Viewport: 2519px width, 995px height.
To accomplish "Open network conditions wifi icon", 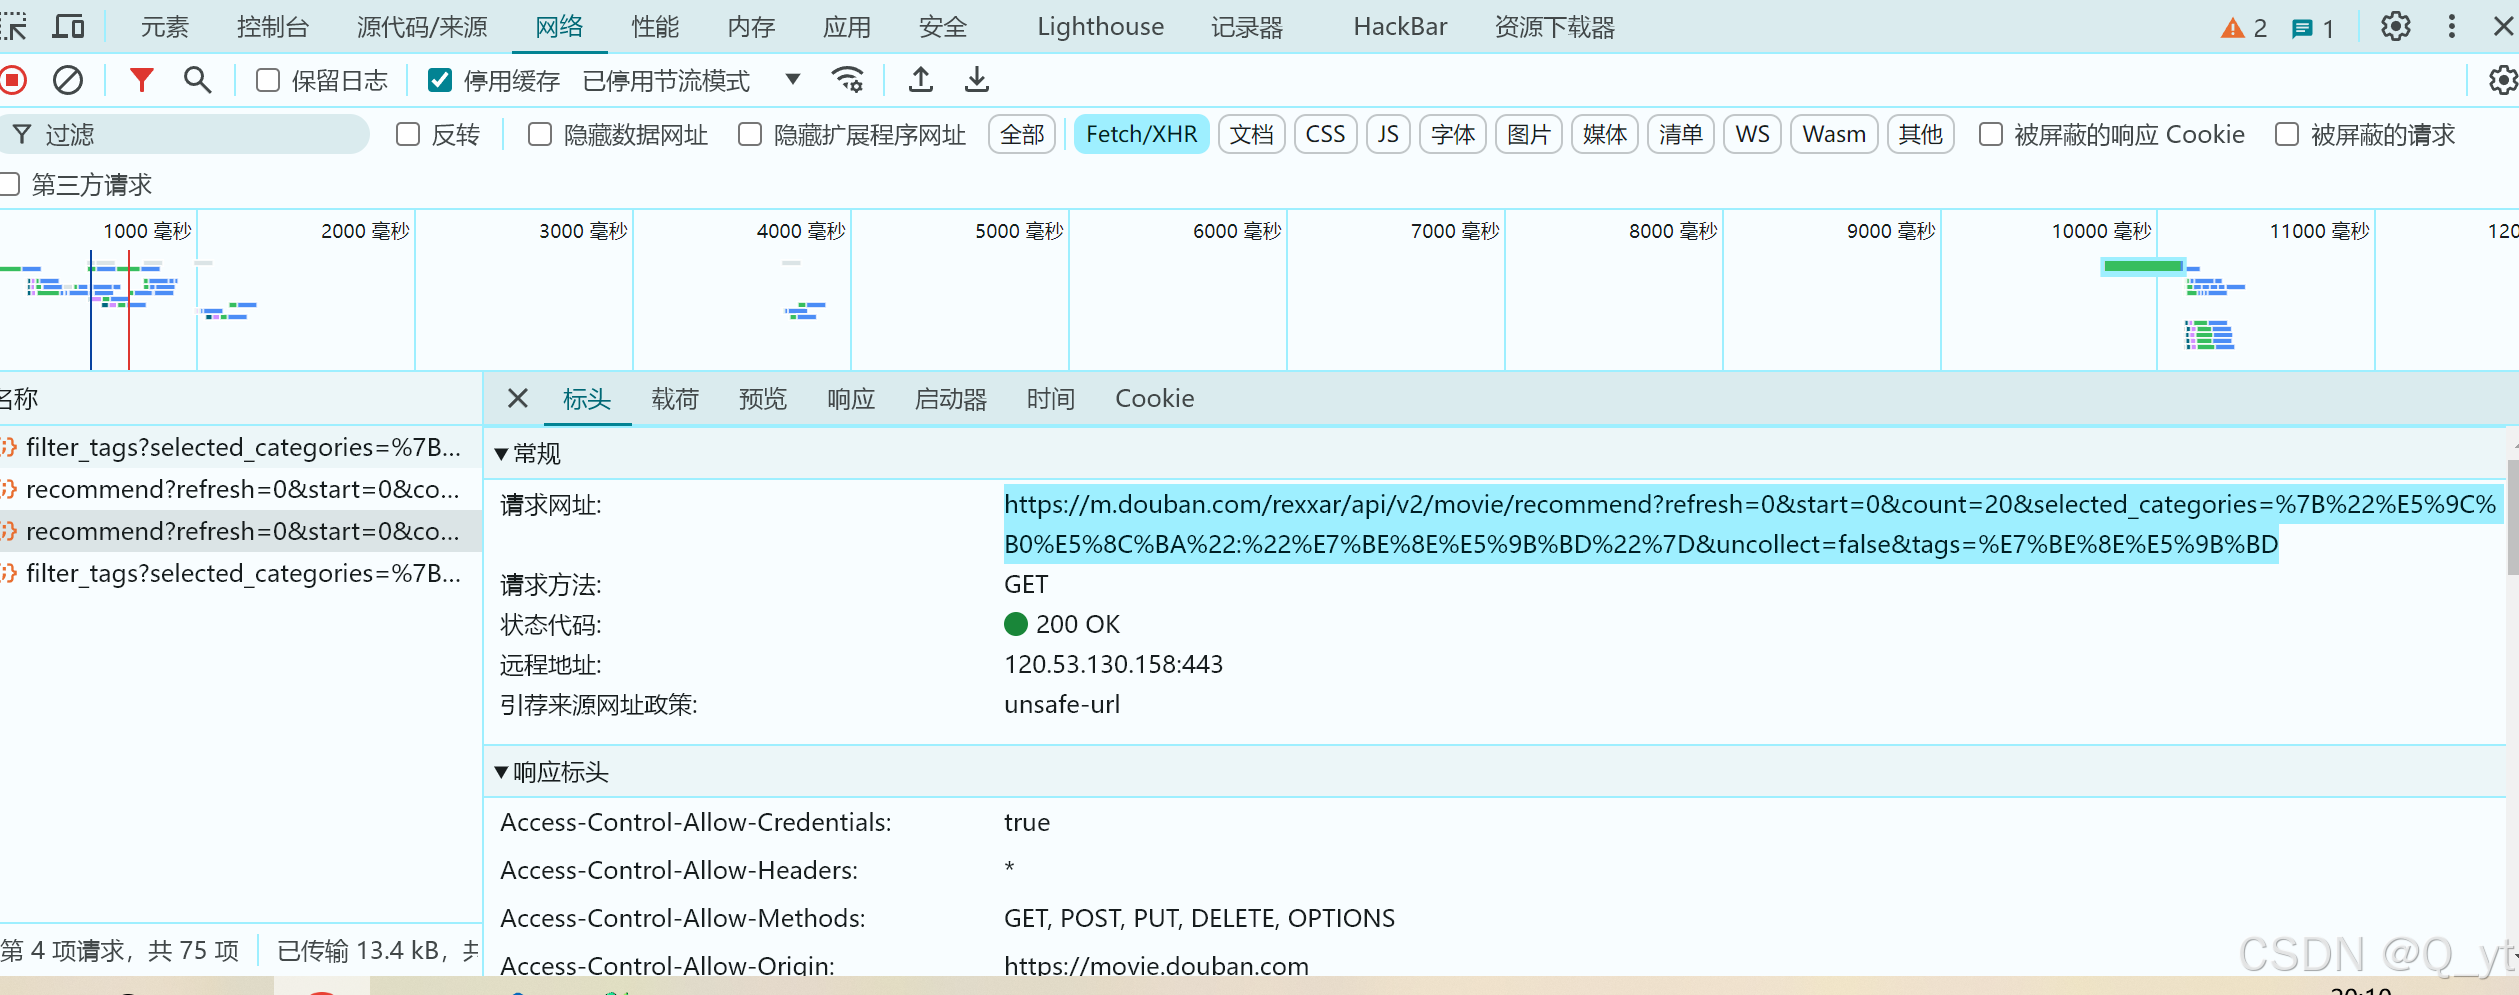I will pos(848,80).
